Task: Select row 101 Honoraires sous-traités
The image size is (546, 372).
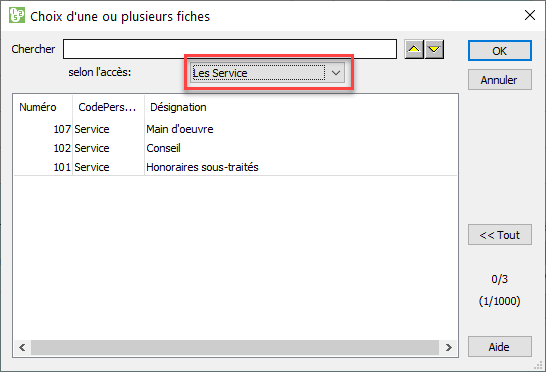Action: coord(235,167)
